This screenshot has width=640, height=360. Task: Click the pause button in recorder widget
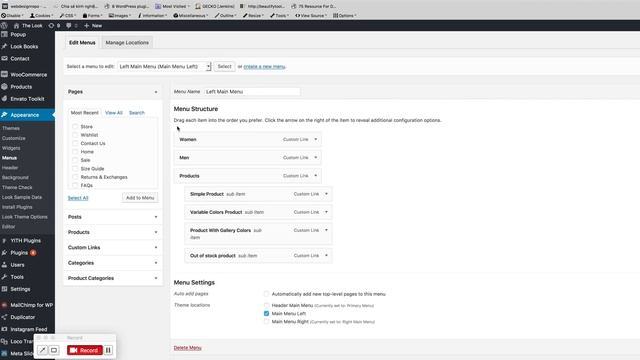coord(108,350)
